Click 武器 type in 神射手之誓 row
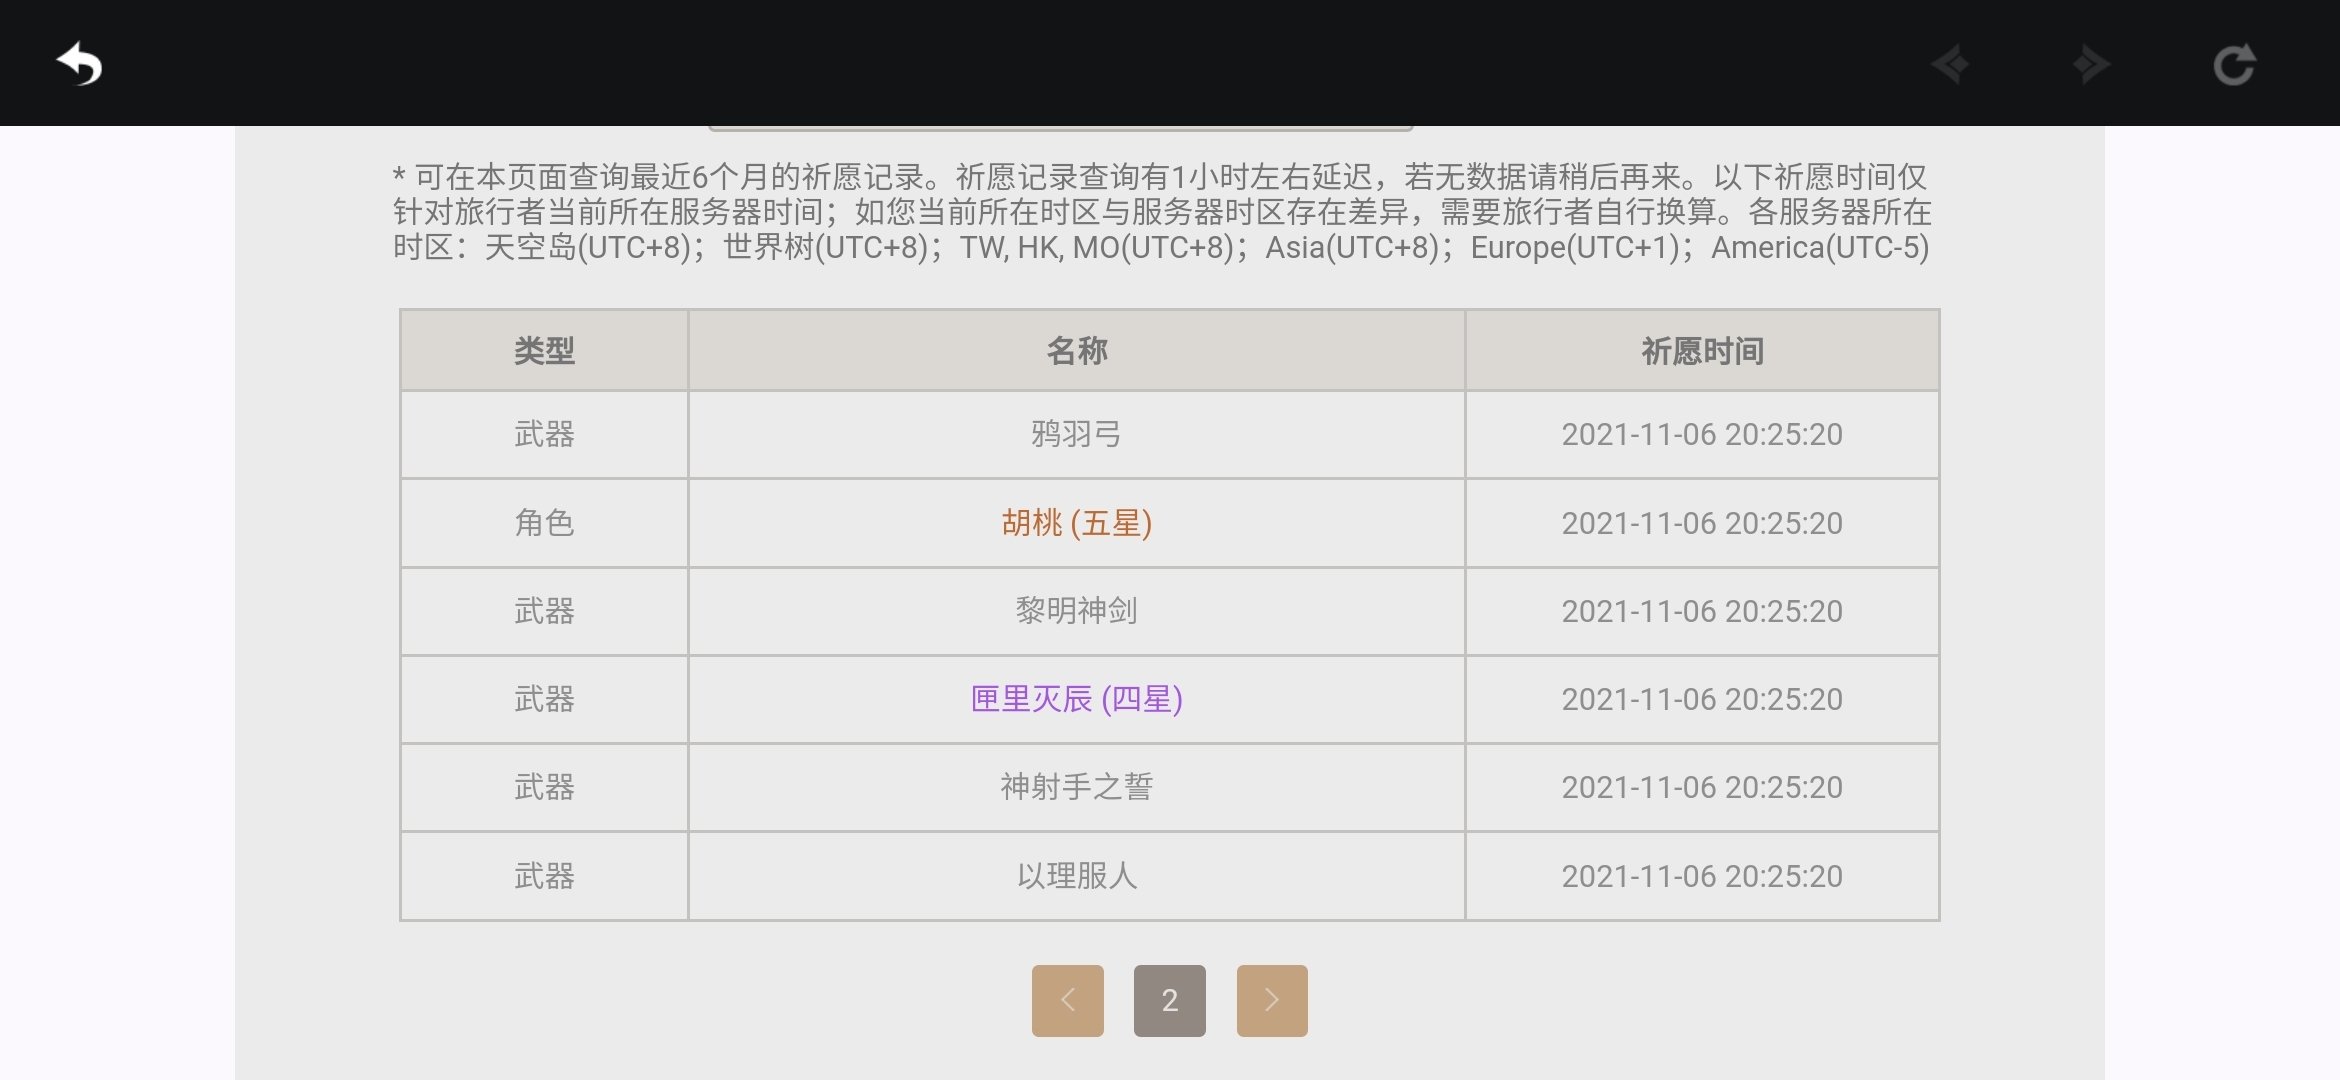Image resolution: width=2340 pixels, height=1080 pixels. tap(544, 787)
